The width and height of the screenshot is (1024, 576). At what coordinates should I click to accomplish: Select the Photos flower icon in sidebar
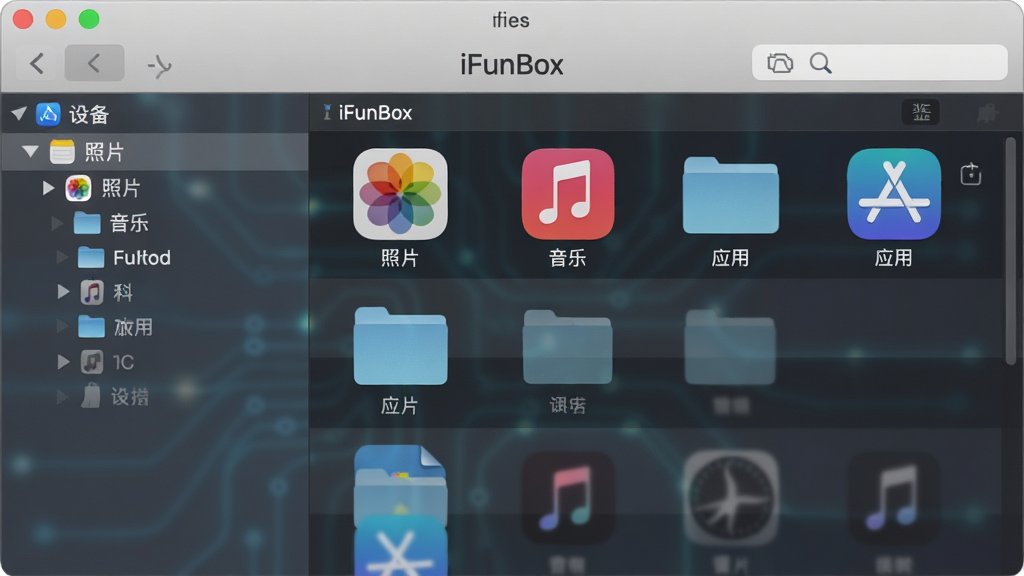click(x=78, y=188)
